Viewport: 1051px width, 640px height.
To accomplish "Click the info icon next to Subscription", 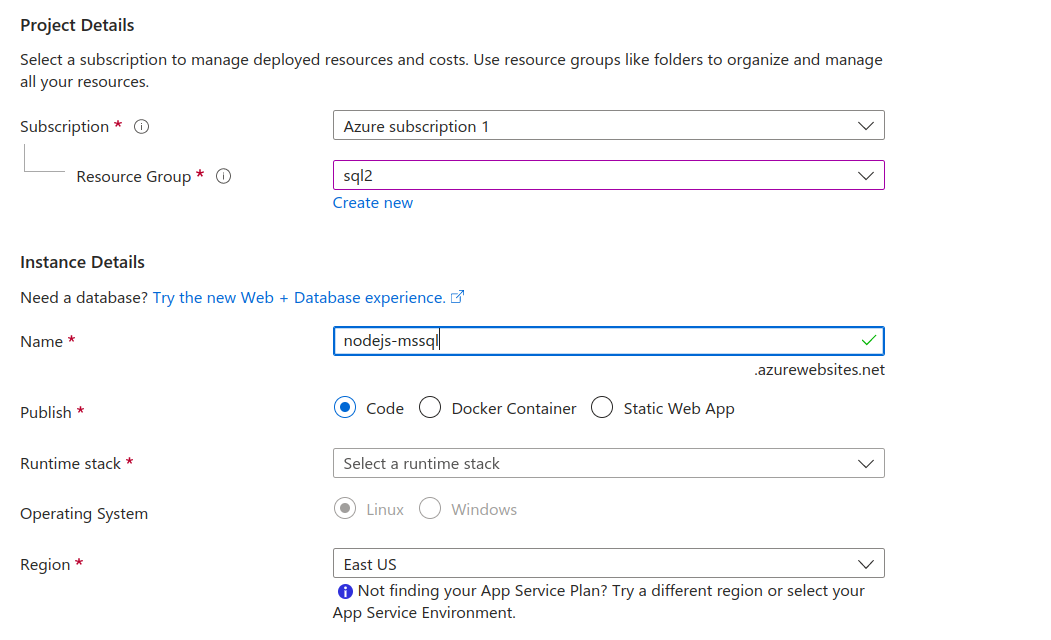I will [142, 127].
